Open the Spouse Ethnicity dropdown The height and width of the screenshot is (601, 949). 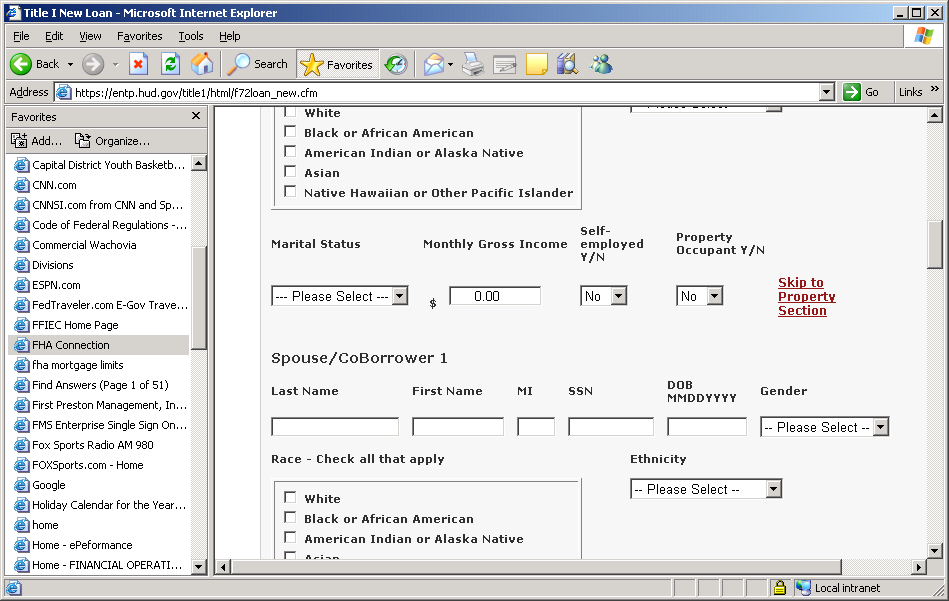(x=705, y=489)
